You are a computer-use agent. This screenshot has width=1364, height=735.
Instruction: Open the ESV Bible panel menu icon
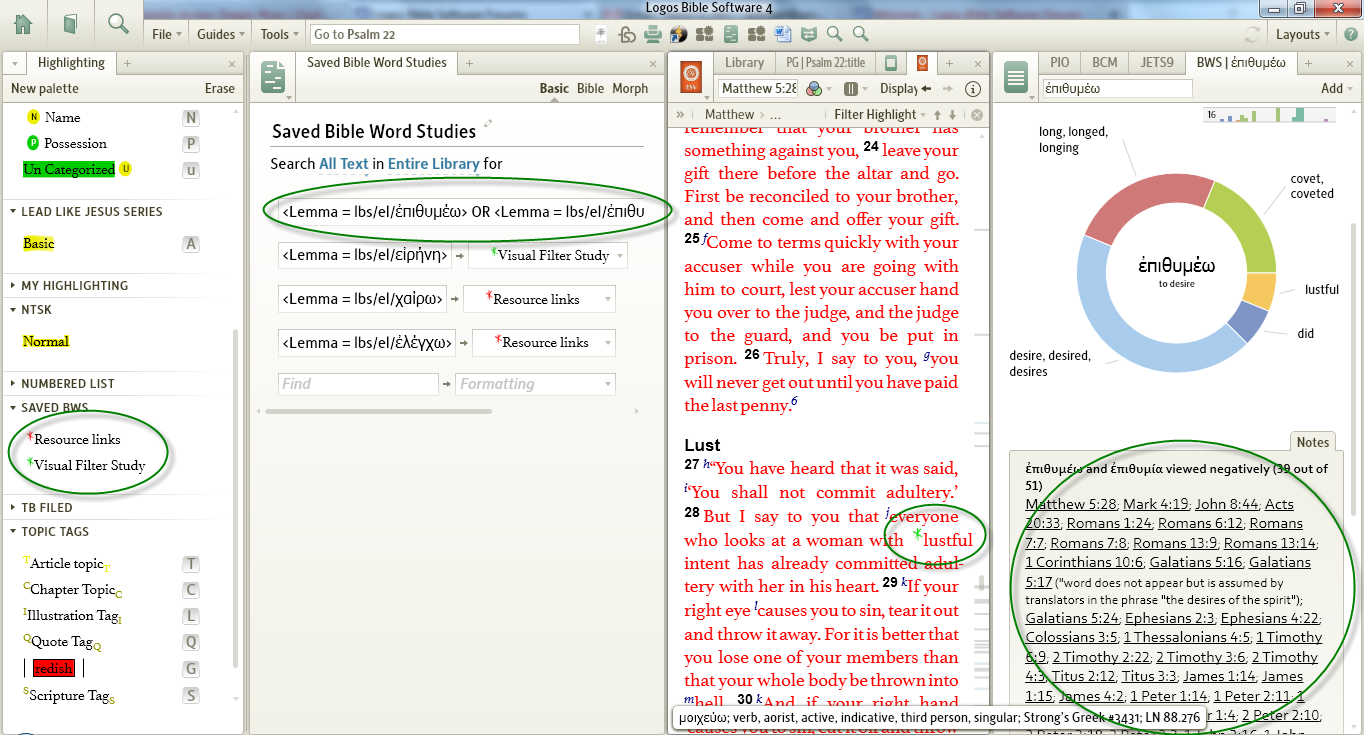pos(690,78)
